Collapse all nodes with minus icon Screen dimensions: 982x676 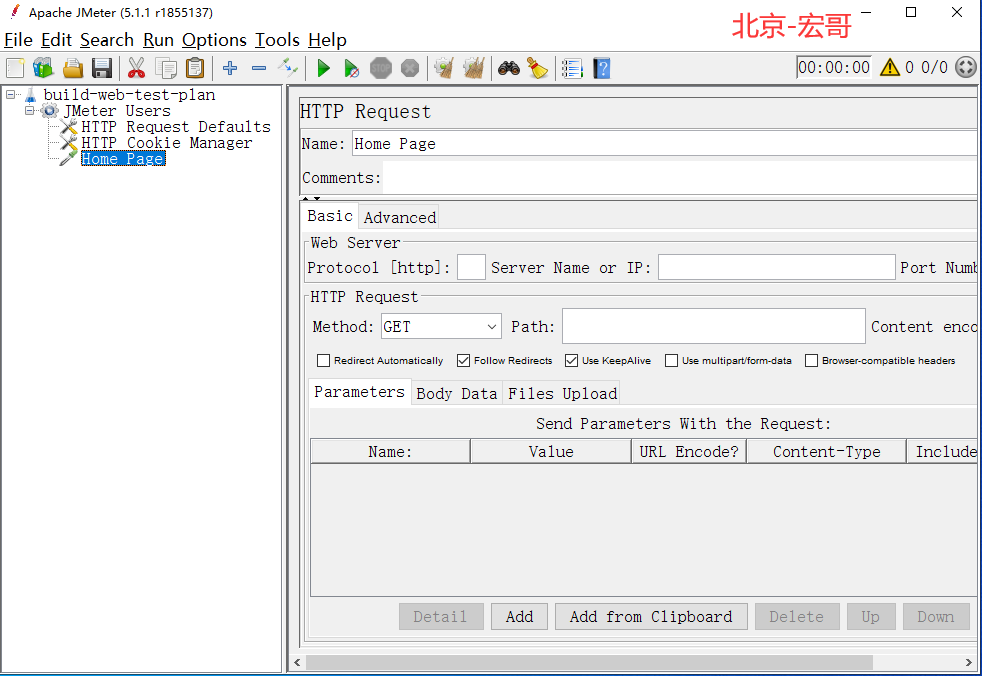[259, 68]
